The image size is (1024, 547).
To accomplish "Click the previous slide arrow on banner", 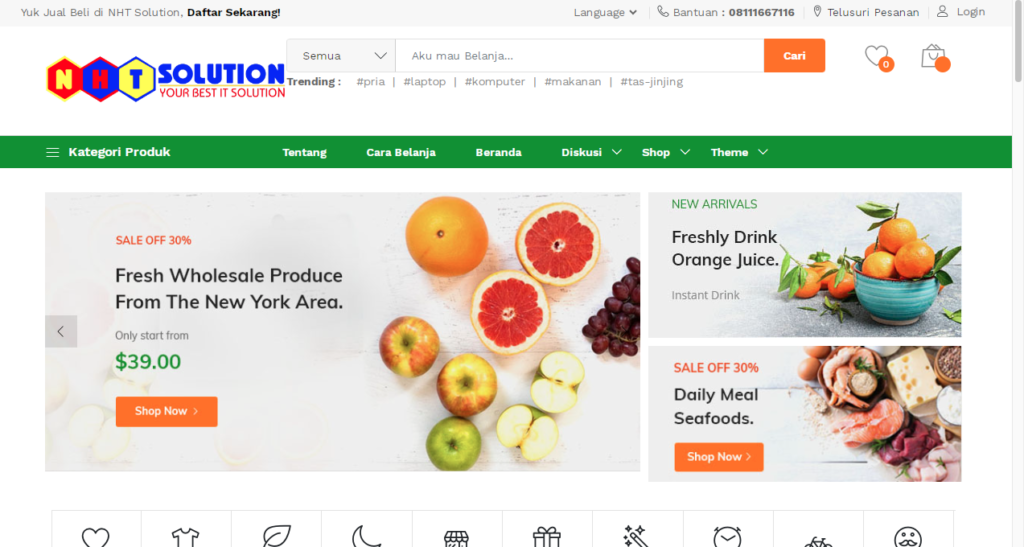I will point(61,332).
